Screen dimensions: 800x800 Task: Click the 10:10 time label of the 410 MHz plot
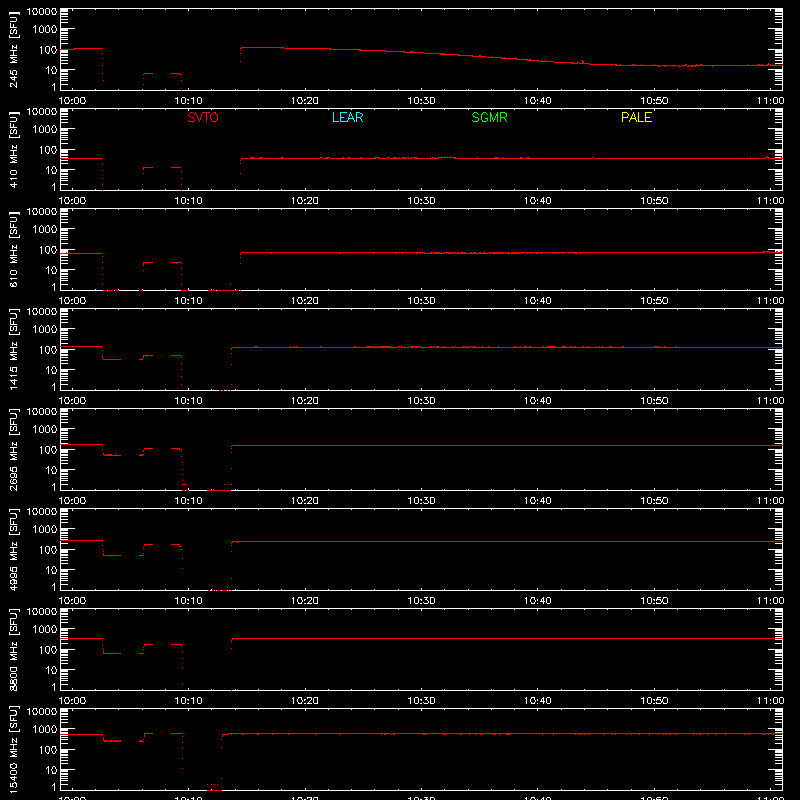[x=188, y=201]
